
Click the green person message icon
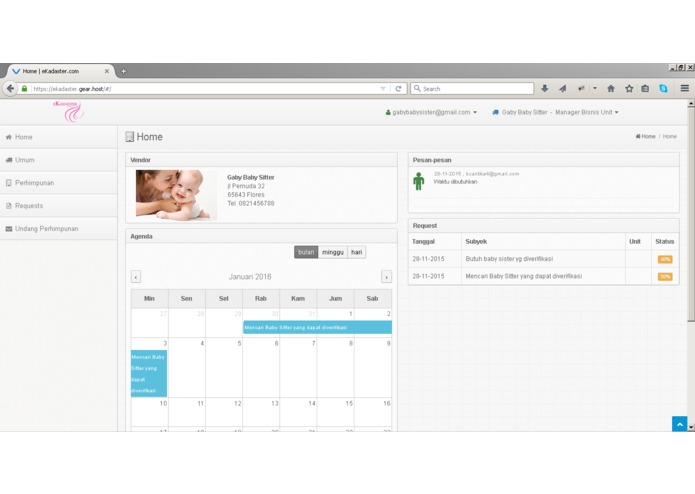[418, 181]
